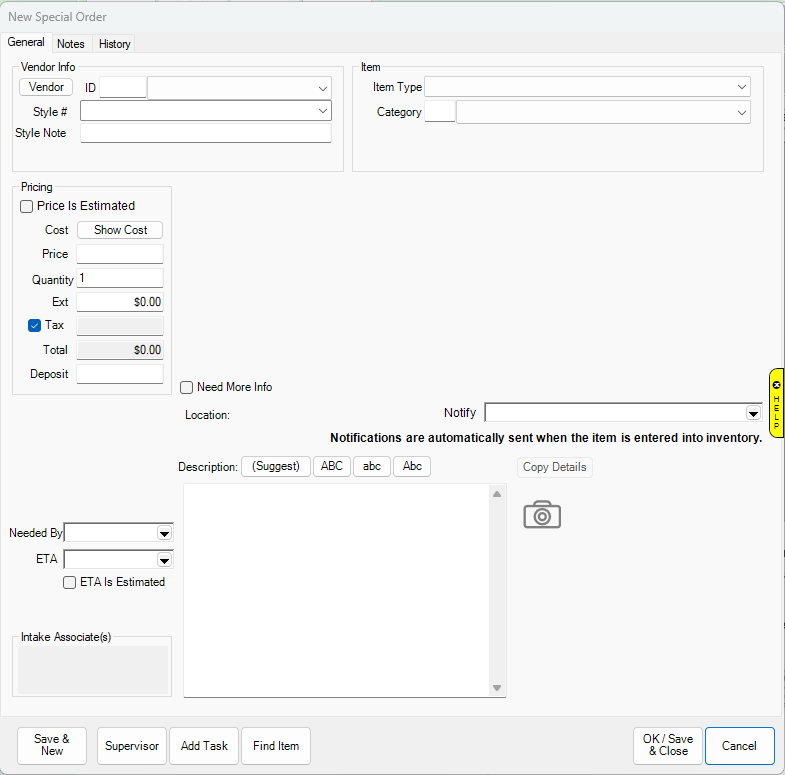Image resolution: width=785 pixels, height=775 pixels.
Task: Click the camera icon to add photo
Action: 542,515
